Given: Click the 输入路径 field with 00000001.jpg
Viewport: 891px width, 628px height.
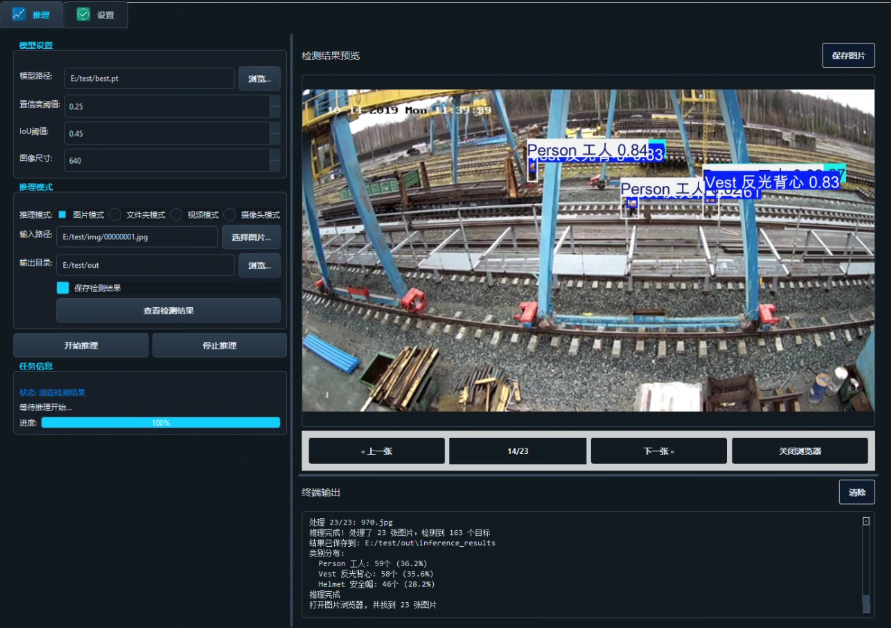Looking at the screenshot, I should 137,236.
